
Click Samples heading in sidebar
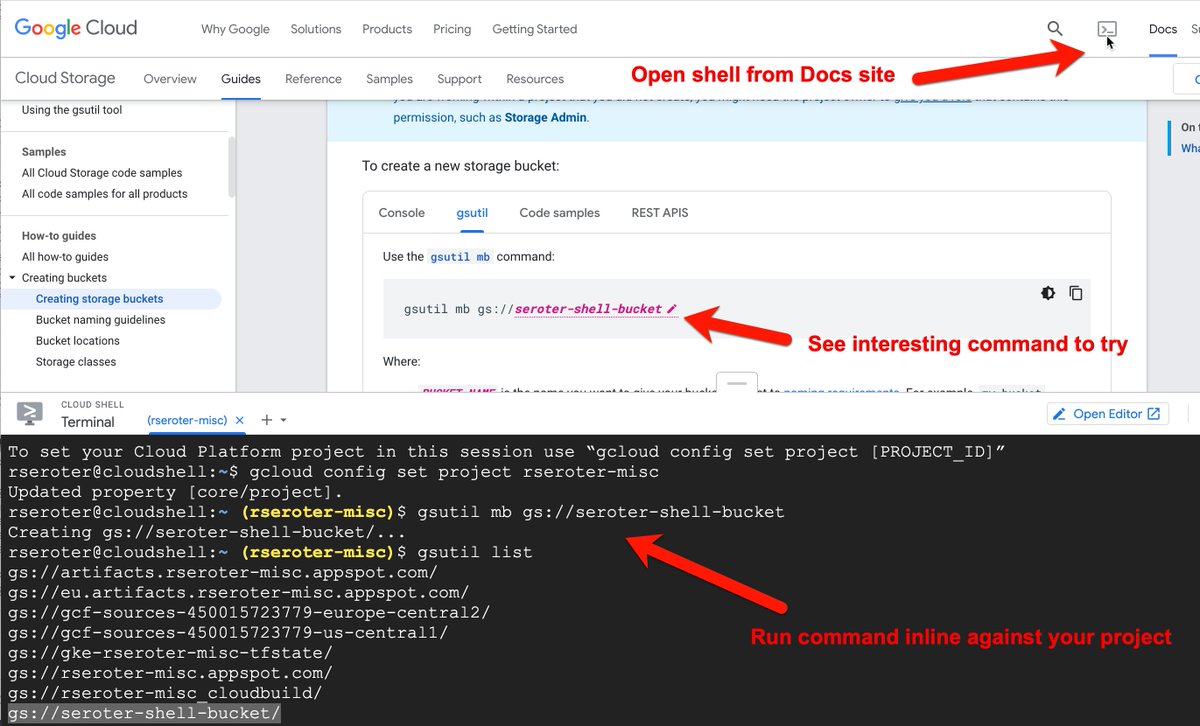tap(44, 152)
